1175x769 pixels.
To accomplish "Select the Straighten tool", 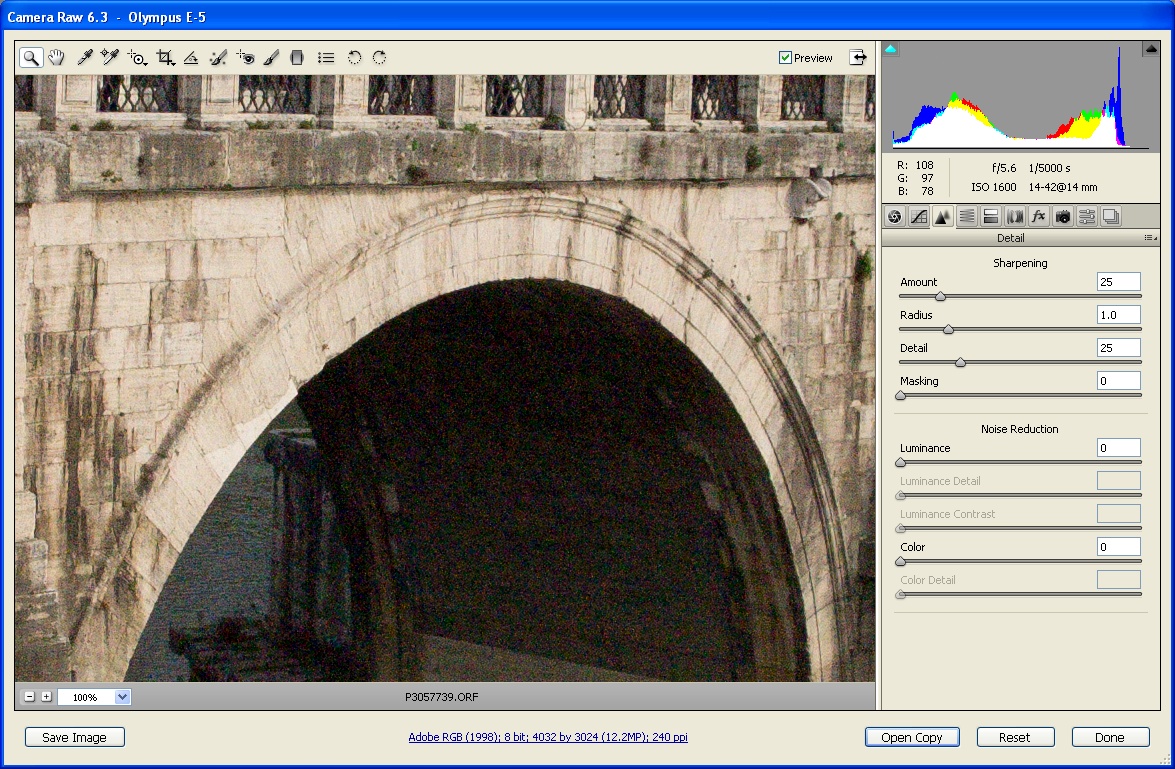I will [191, 58].
